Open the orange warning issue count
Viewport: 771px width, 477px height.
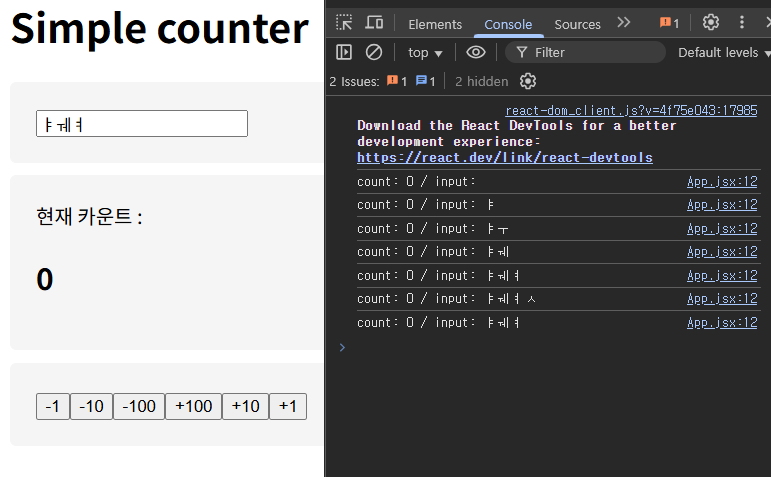(x=397, y=81)
